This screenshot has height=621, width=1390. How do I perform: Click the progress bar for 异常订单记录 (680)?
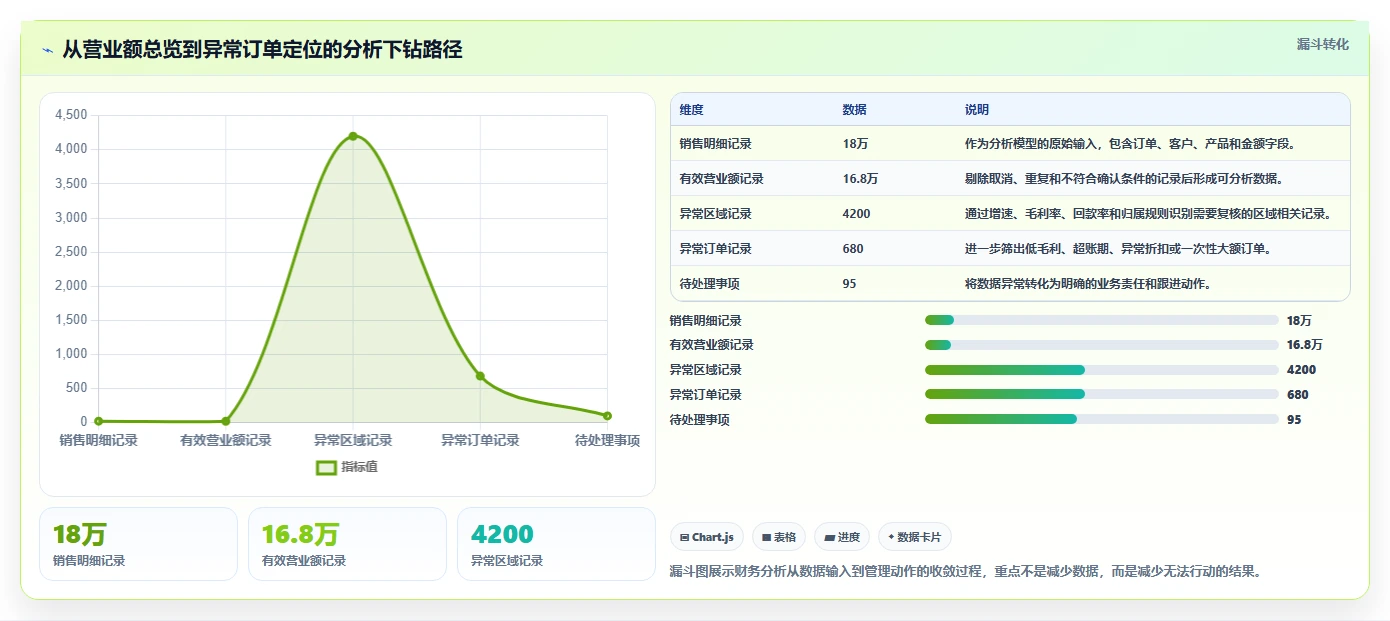pyautogui.click(x=1102, y=395)
